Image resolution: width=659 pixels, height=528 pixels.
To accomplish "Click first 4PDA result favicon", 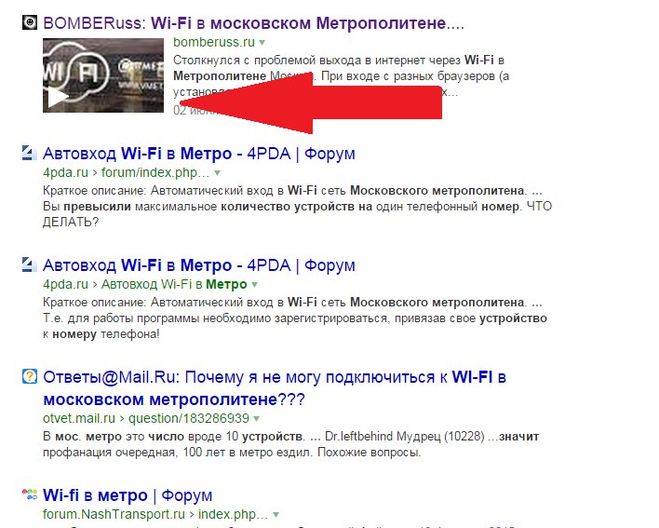I will point(29,153).
